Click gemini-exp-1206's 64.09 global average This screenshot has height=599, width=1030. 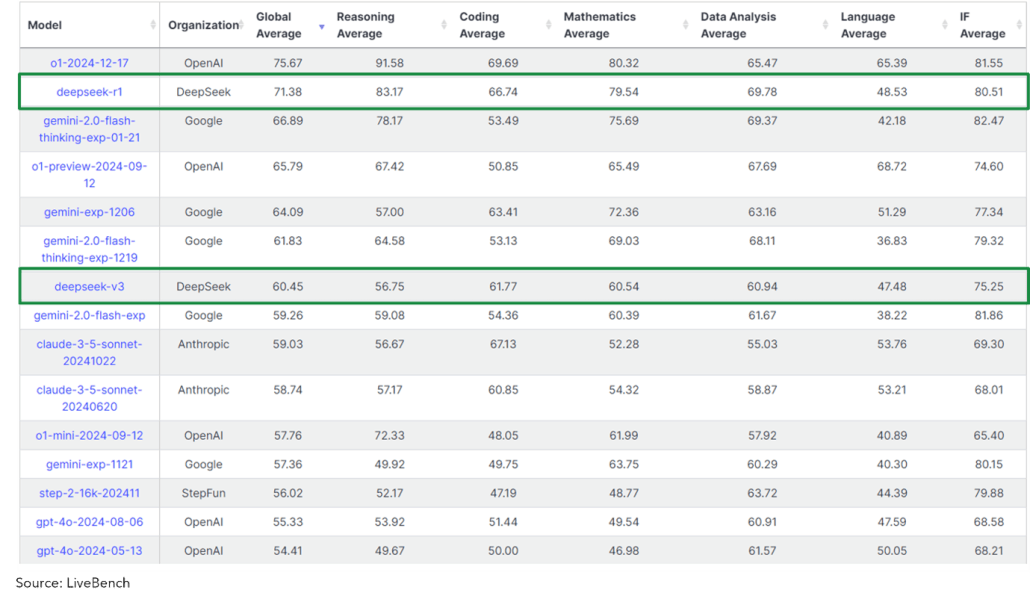[288, 212]
